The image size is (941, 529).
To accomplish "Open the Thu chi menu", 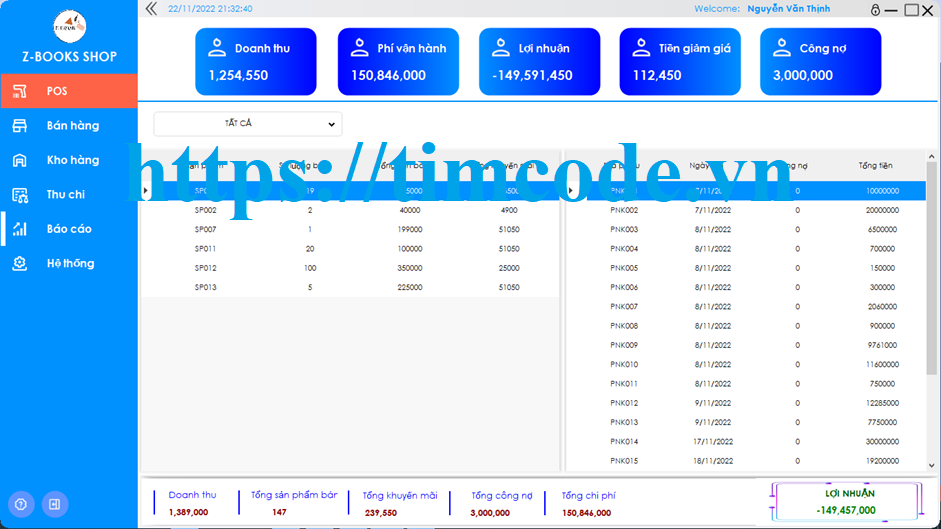I will pos(69,195).
